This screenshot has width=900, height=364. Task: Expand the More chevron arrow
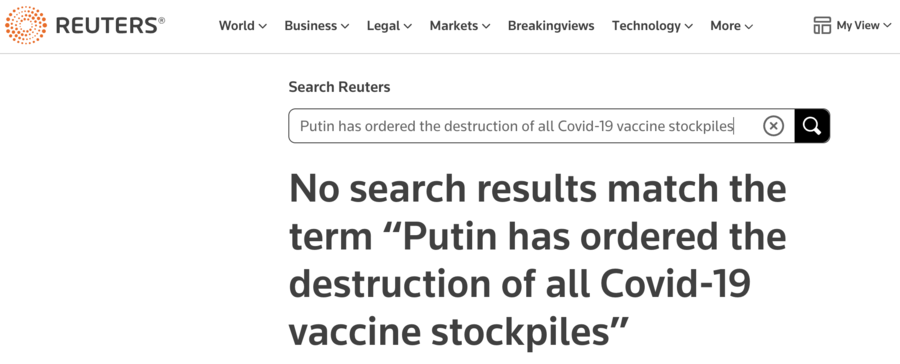point(748,26)
